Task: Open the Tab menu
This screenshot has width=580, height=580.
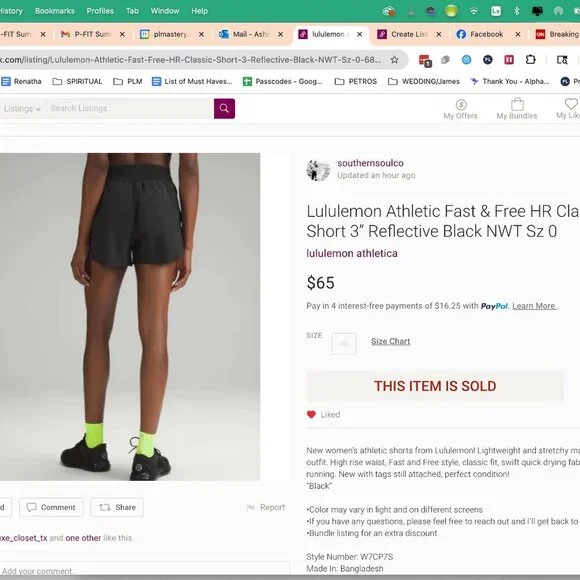Action: [132, 11]
